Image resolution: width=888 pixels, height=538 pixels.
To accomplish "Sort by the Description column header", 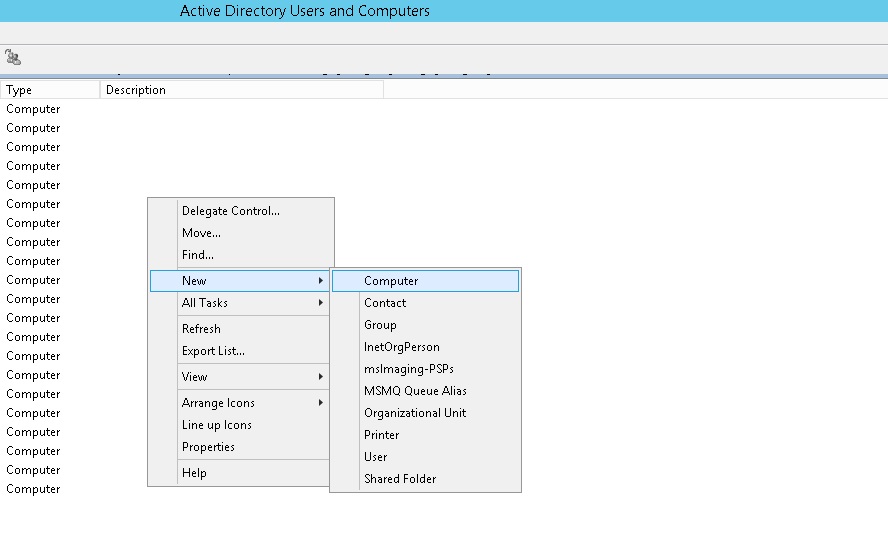I will [242, 90].
